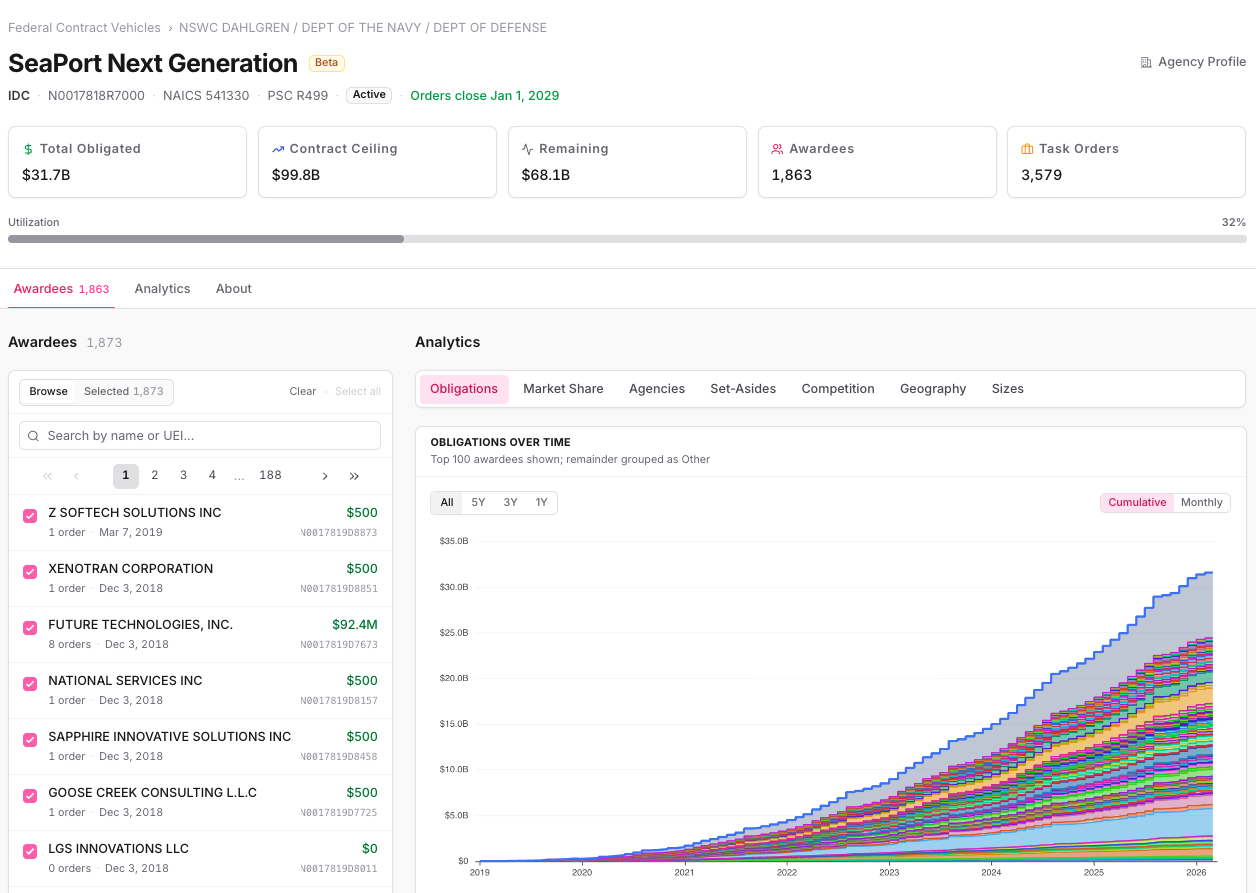Screen dimensions: 1256x893
Task: Click the Utilization progress bar
Action: (x=627, y=239)
